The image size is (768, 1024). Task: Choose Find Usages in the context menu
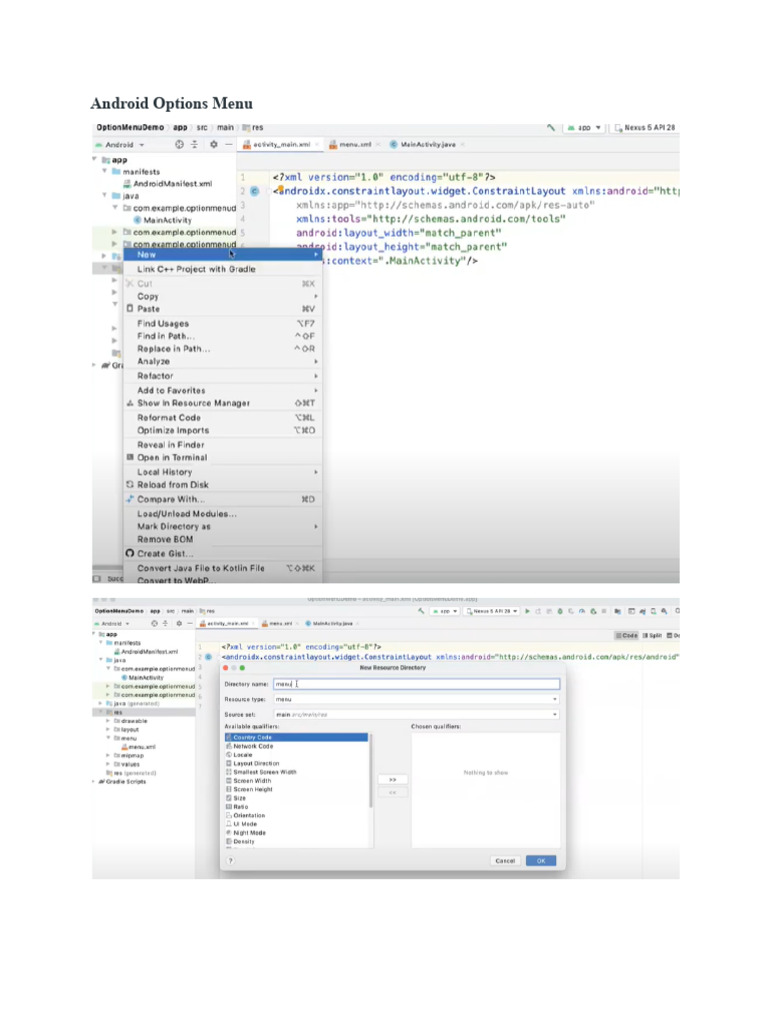(223, 323)
